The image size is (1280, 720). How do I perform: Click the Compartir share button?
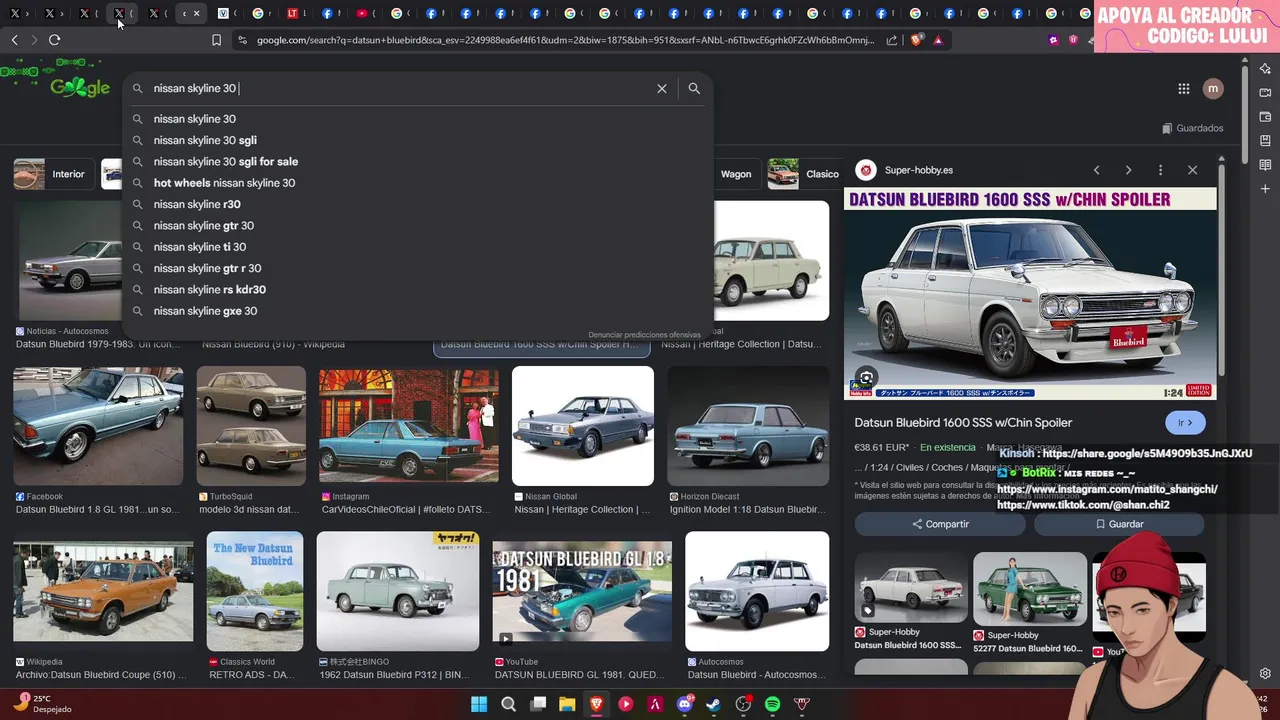pos(940,524)
